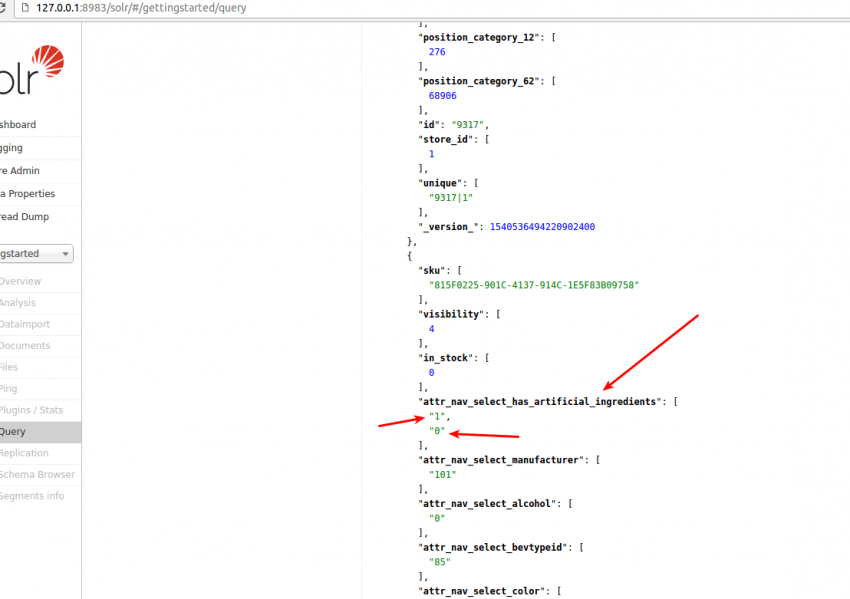Image resolution: width=850 pixels, height=599 pixels.
Task: Click the id value "9317"
Action: click(467, 125)
